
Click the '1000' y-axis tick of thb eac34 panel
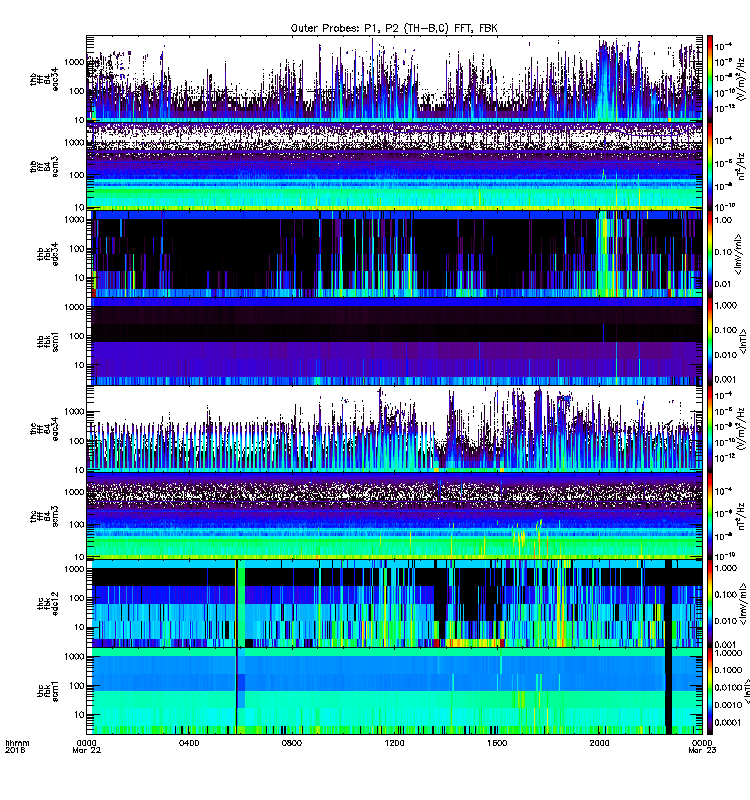(x=74, y=62)
